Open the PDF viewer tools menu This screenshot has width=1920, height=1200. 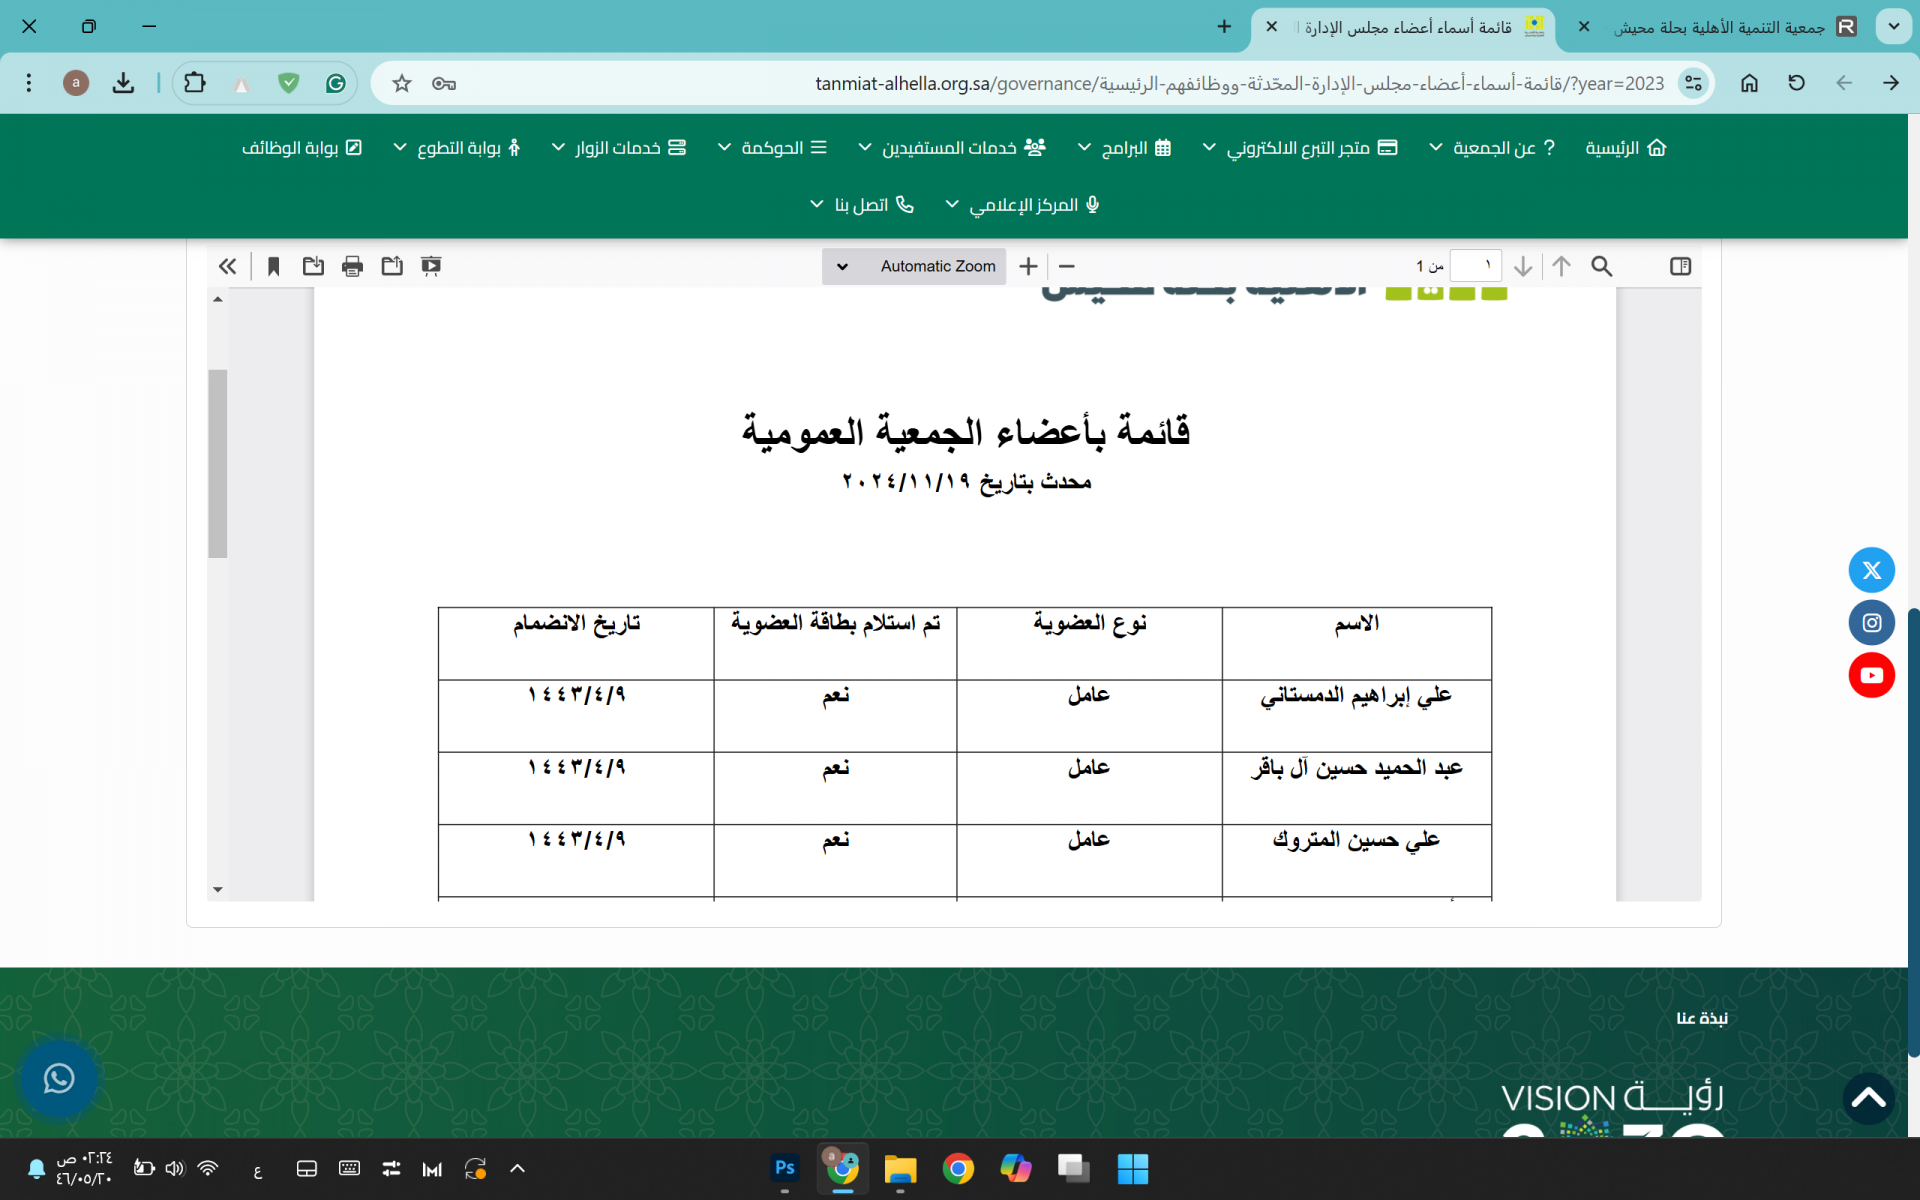(228, 266)
